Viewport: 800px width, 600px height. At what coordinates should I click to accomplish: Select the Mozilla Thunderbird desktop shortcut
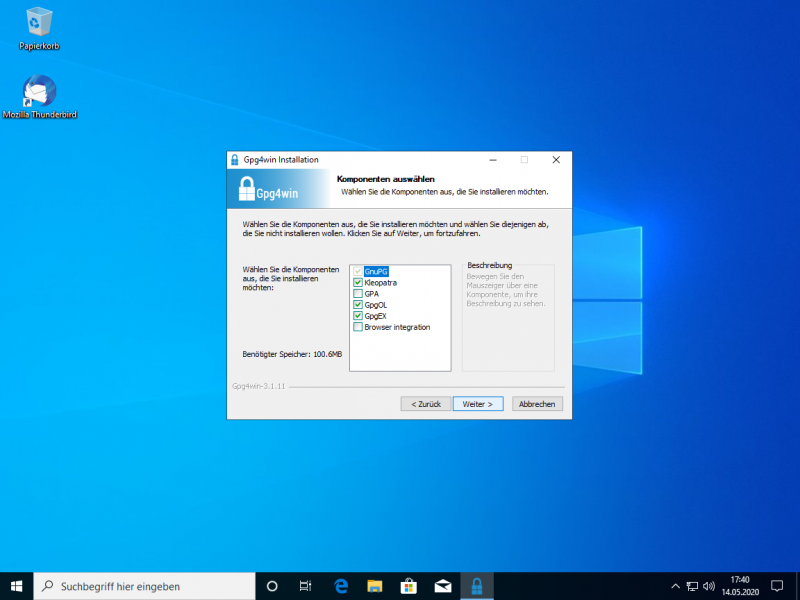click(40, 97)
